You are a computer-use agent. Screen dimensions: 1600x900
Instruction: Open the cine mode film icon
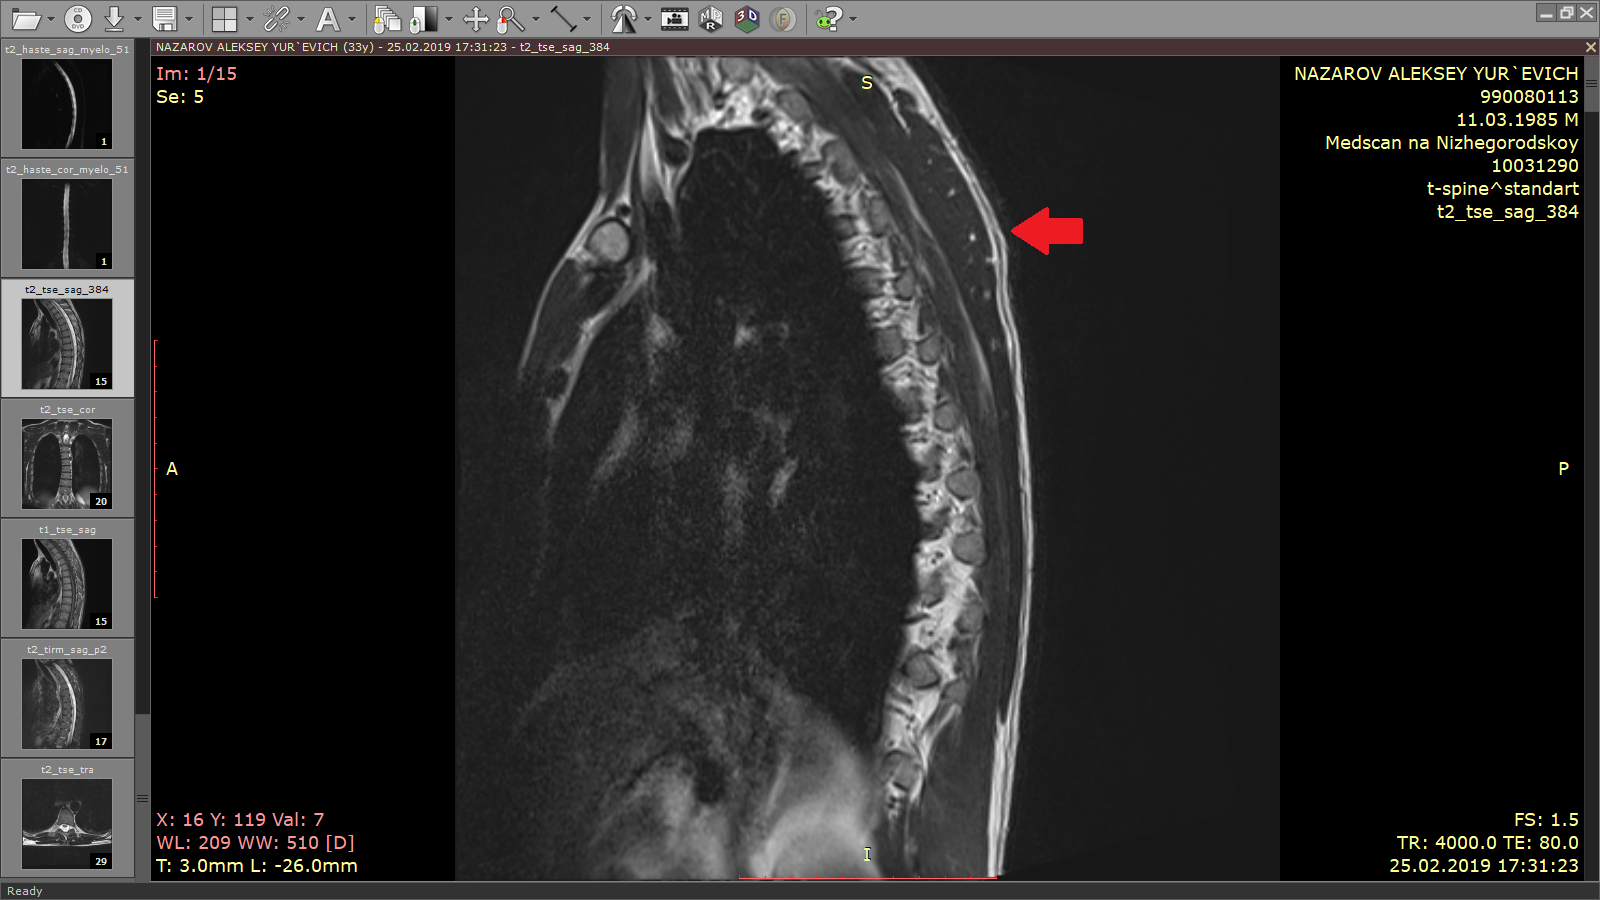tap(674, 18)
